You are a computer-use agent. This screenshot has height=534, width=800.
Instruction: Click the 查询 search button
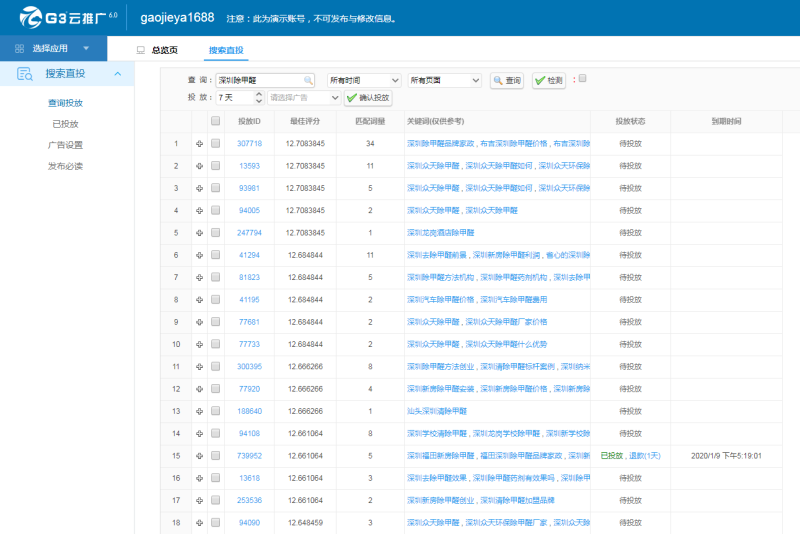tap(507, 81)
